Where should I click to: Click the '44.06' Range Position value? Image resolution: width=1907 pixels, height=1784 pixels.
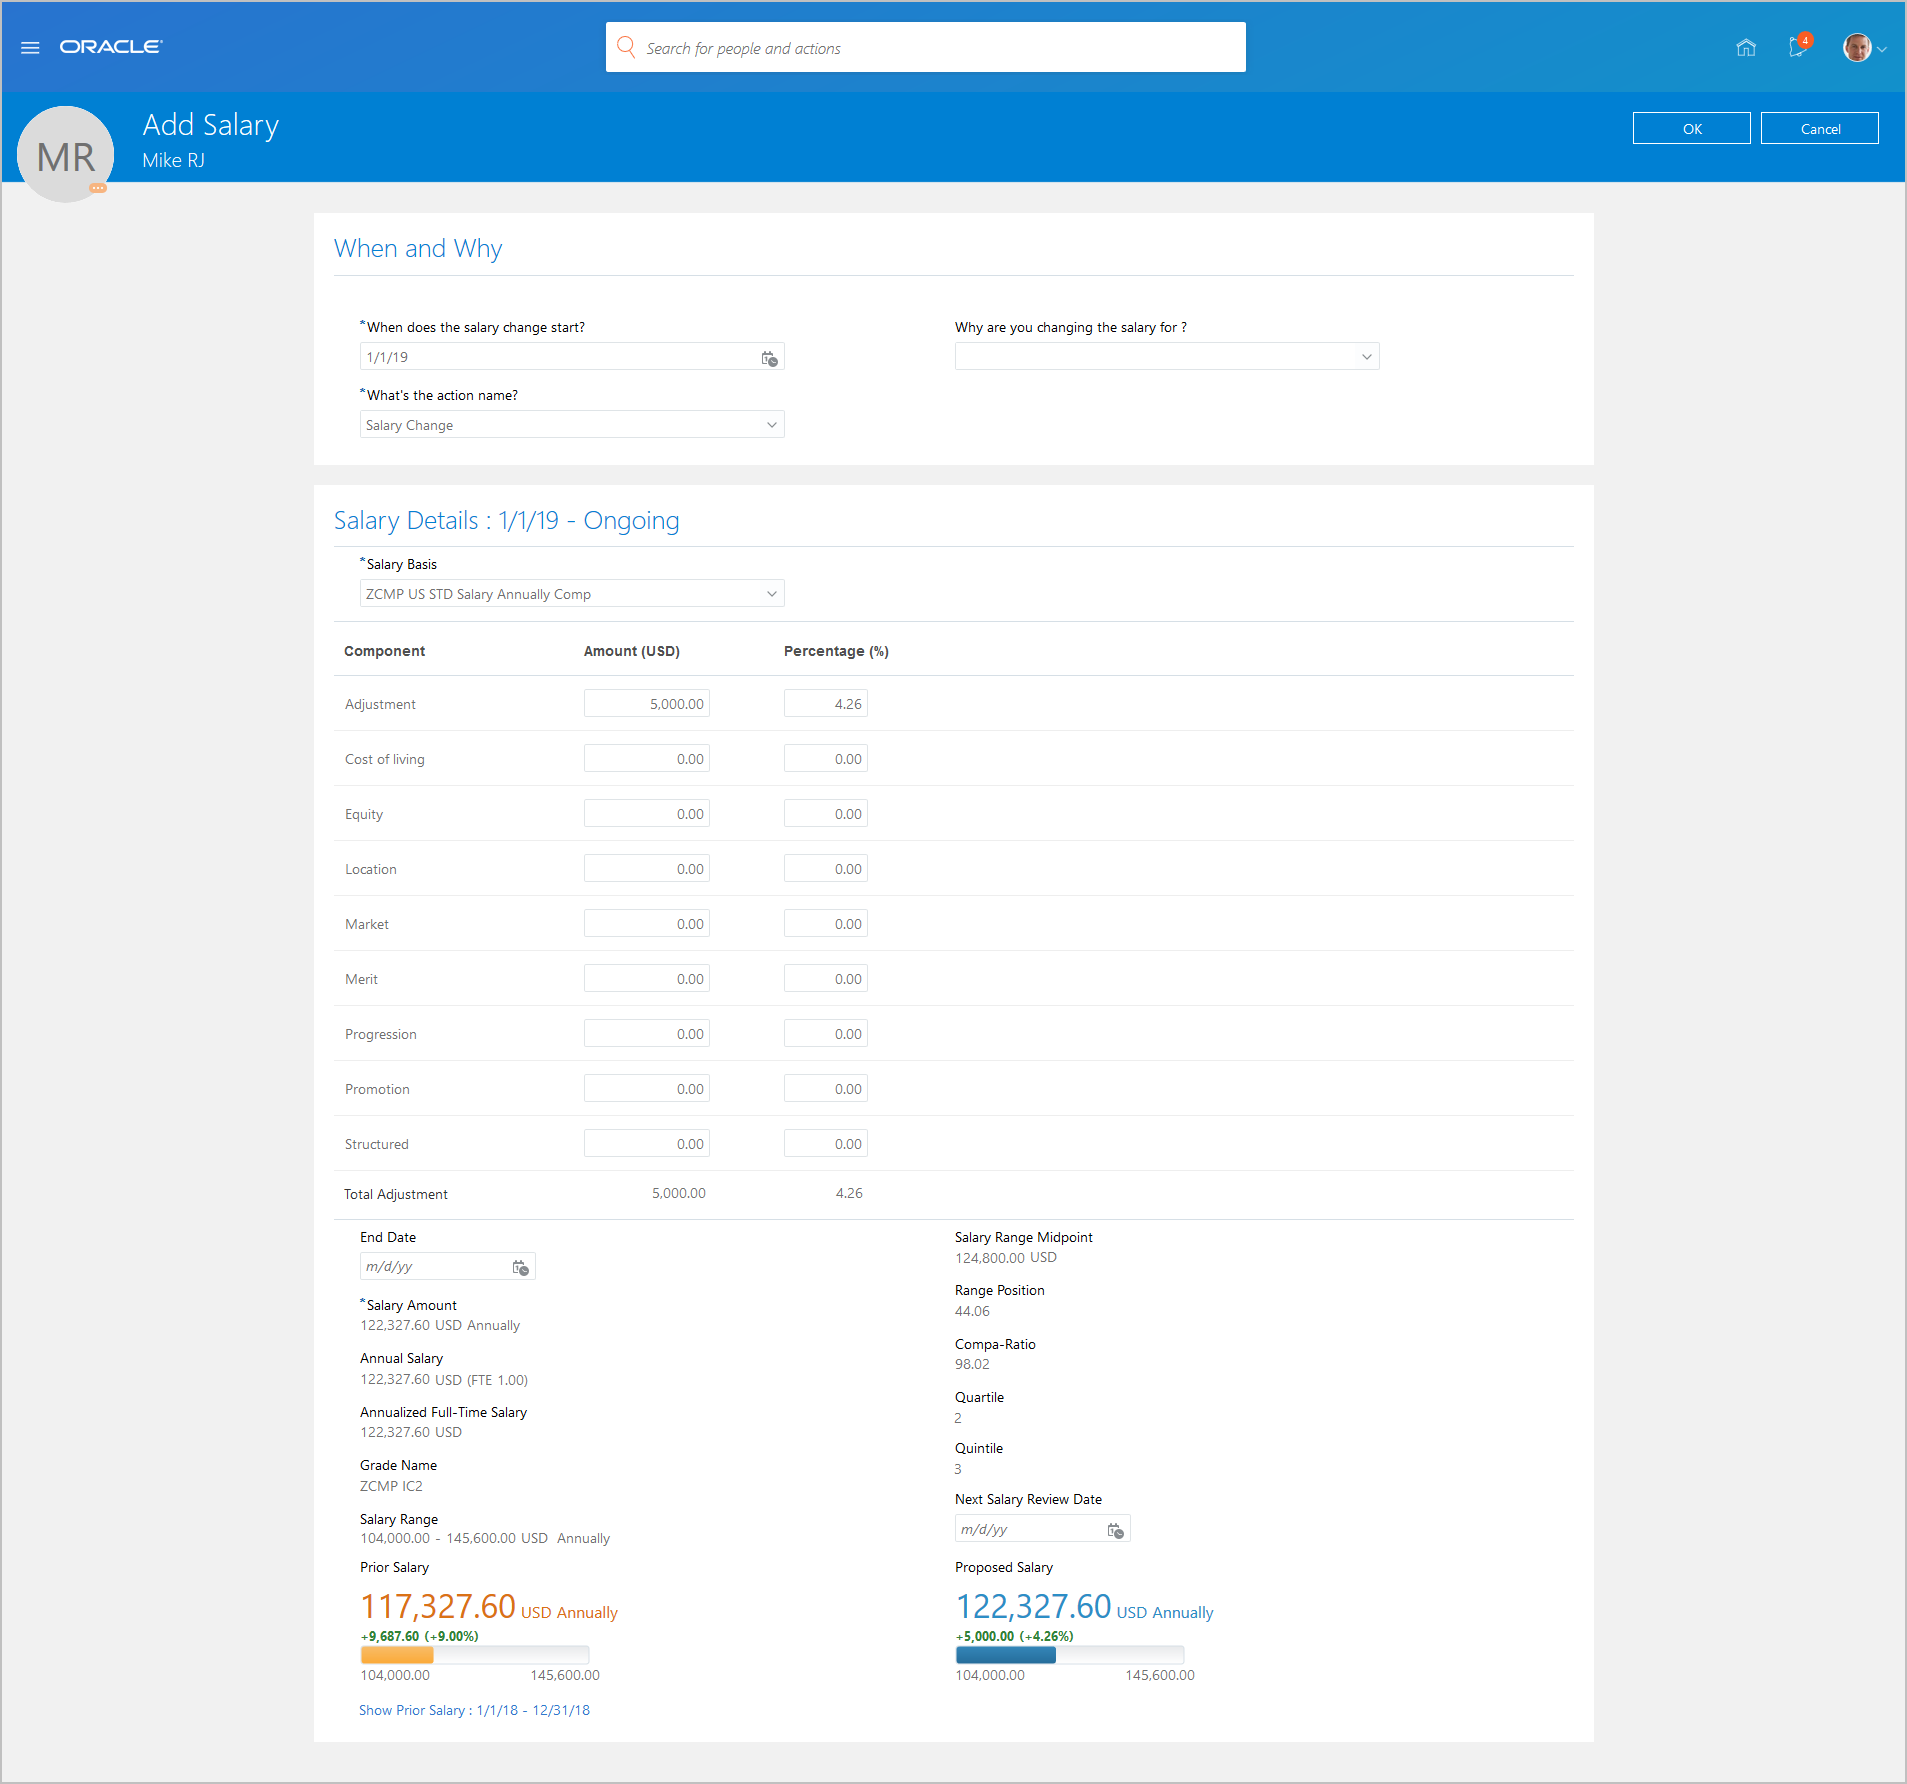coord(972,1311)
